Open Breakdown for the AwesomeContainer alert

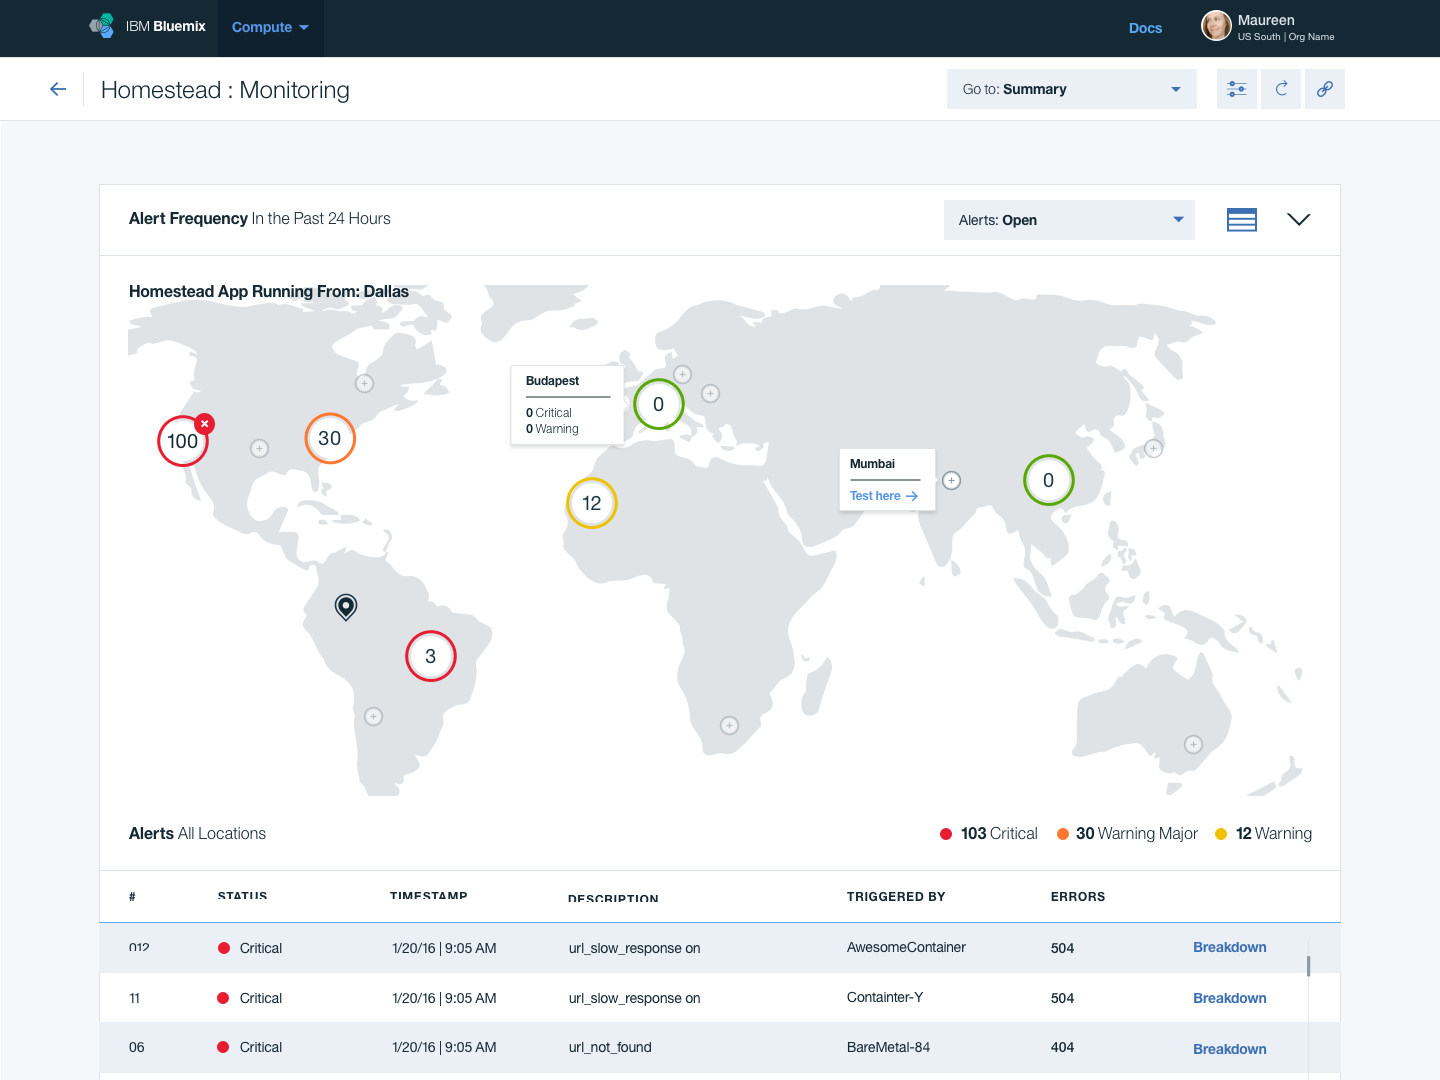point(1230,947)
